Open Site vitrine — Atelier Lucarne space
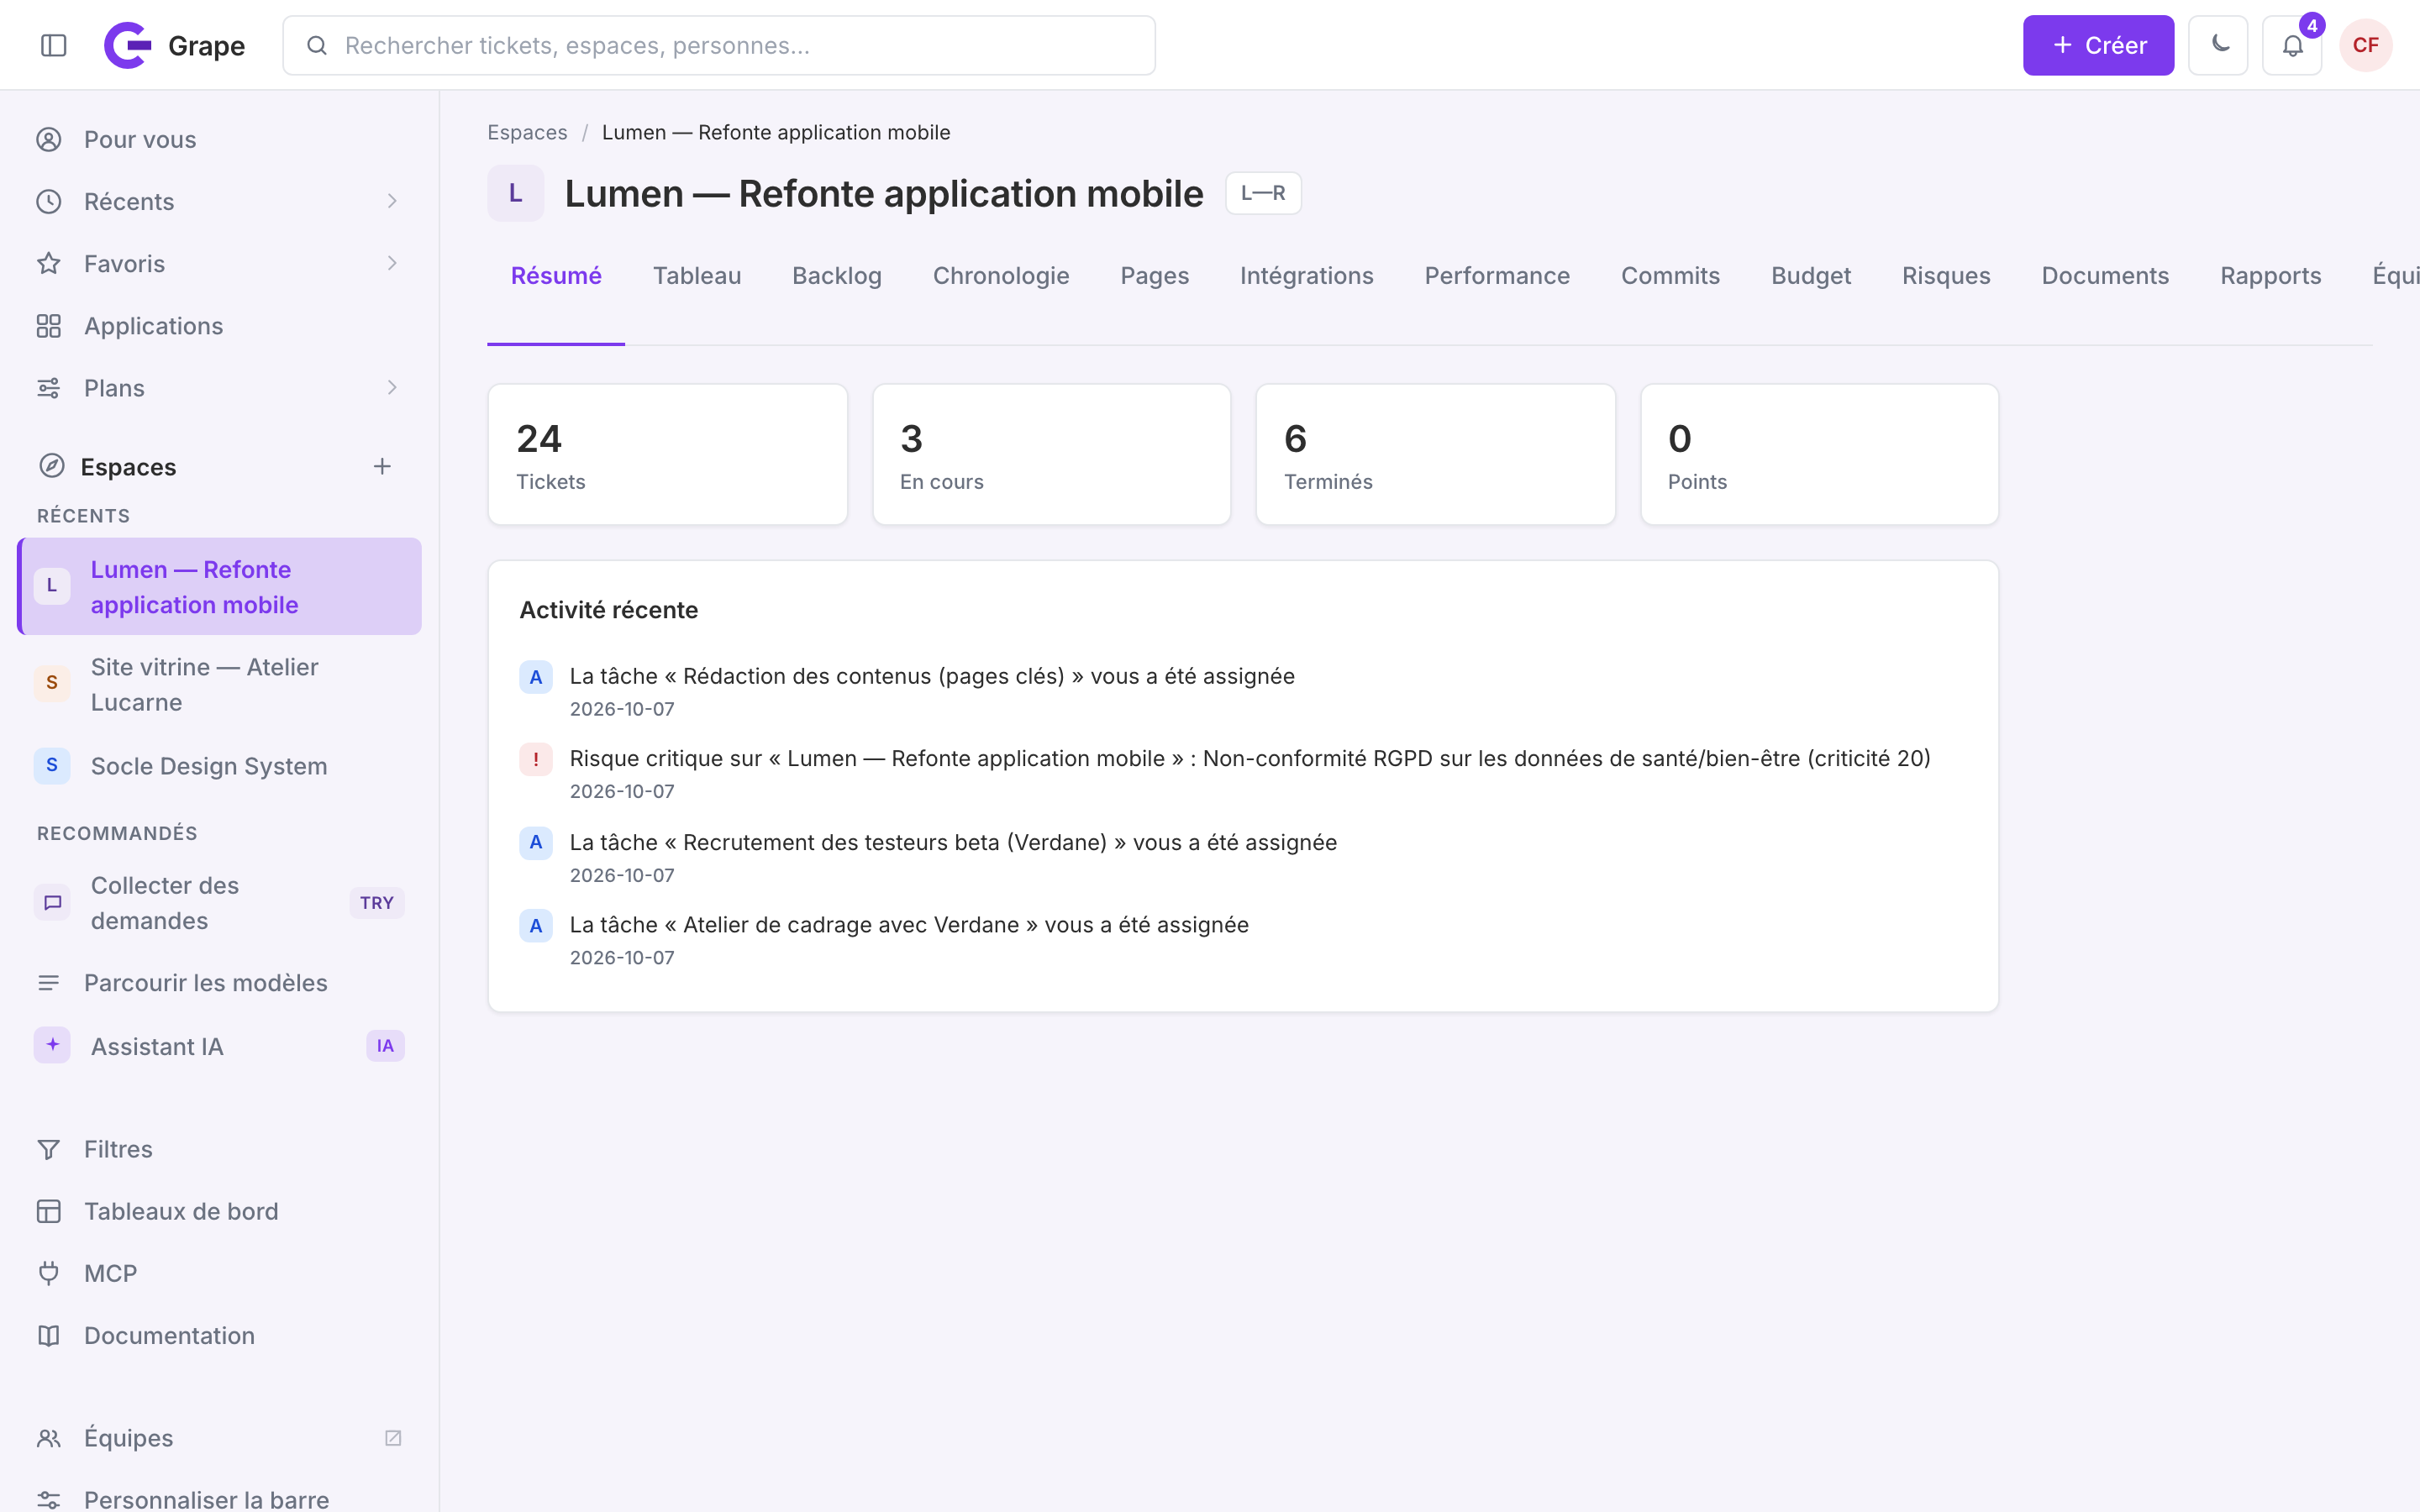The height and width of the screenshot is (1512, 2420). point(219,685)
